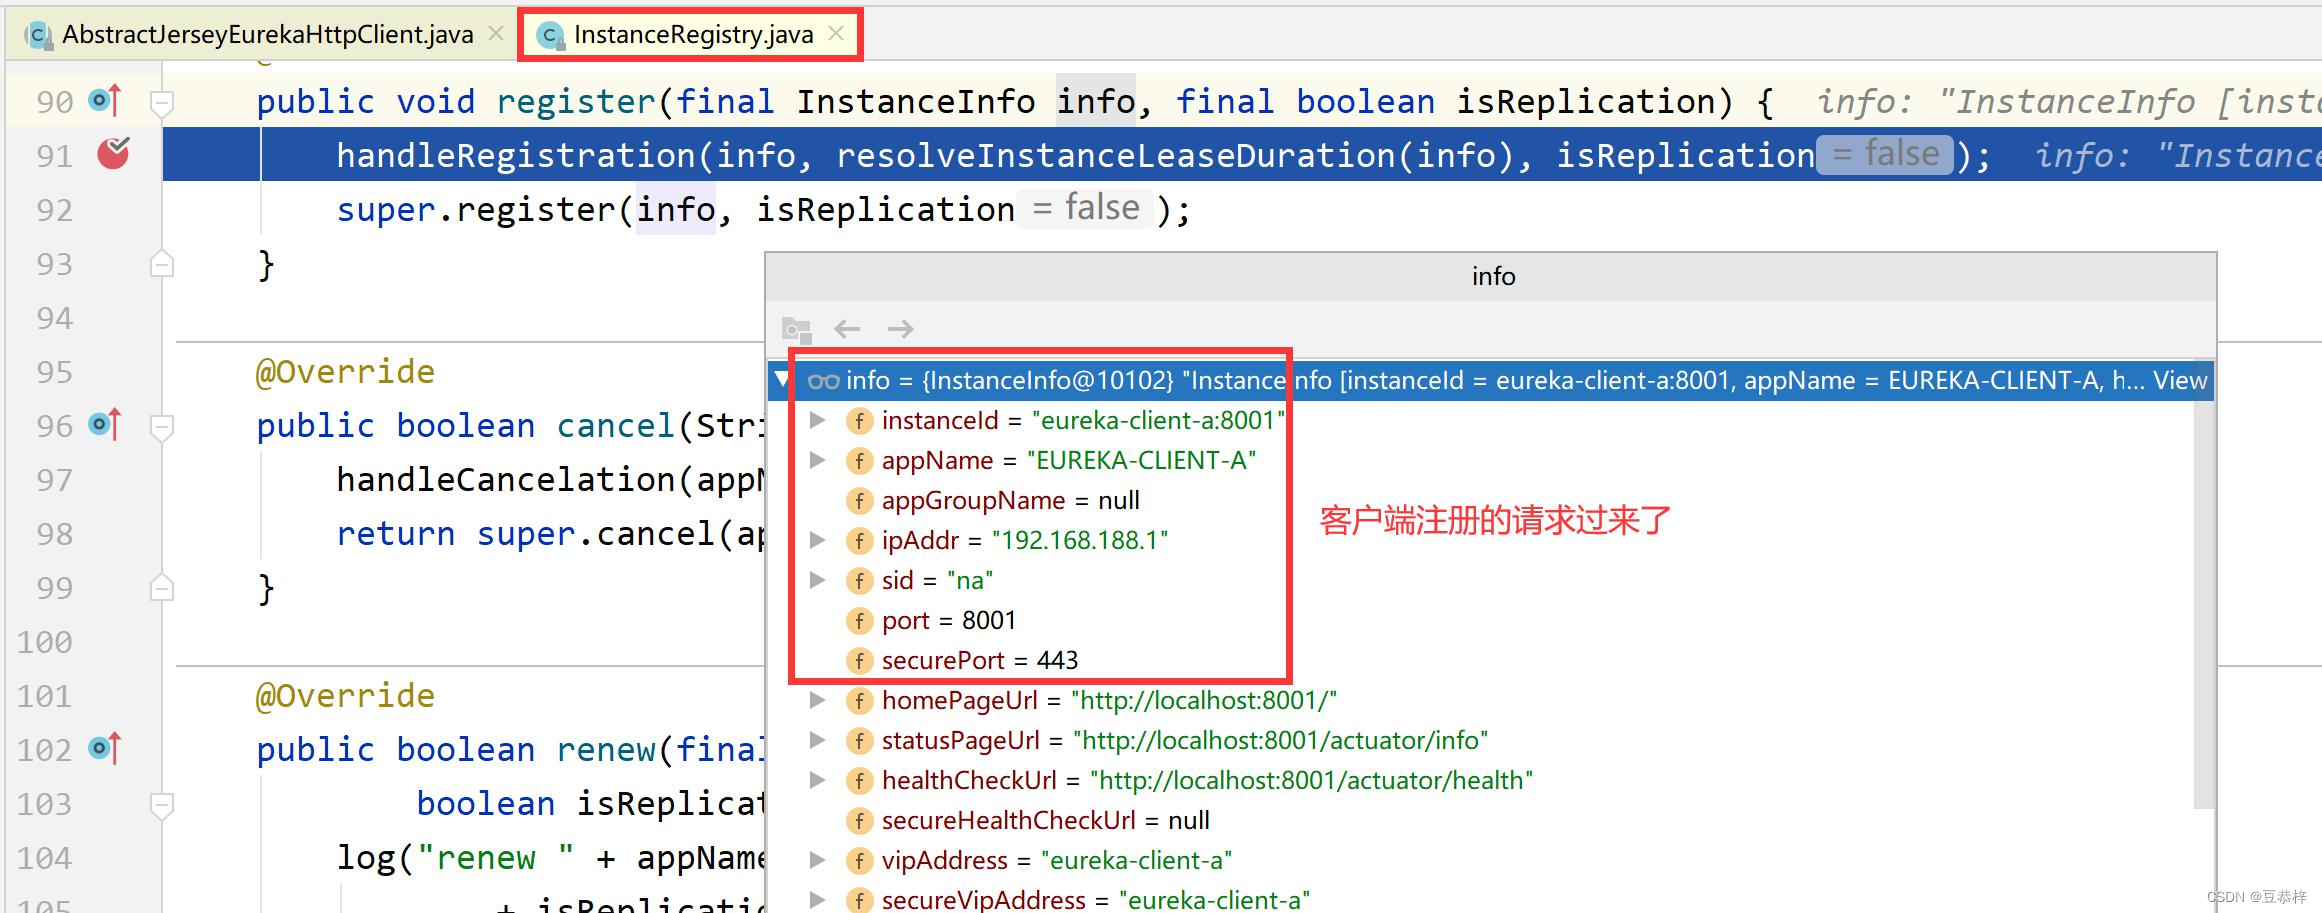Collapse the register method fold at line 90
Screen dimensions: 2322x913
click(x=162, y=102)
